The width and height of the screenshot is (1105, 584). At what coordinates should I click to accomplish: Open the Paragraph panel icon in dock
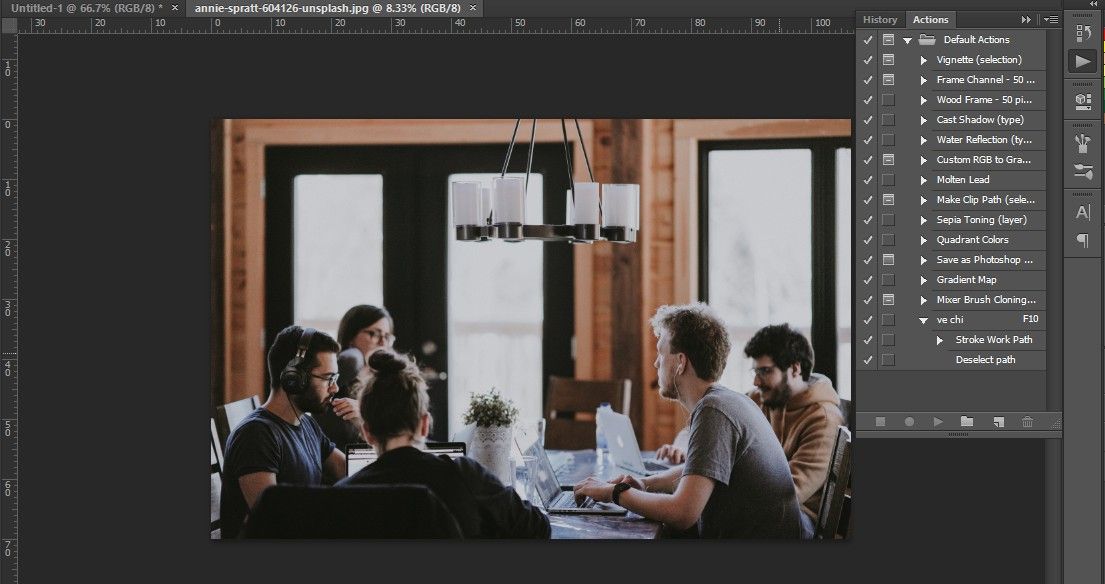pos(1082,240)
